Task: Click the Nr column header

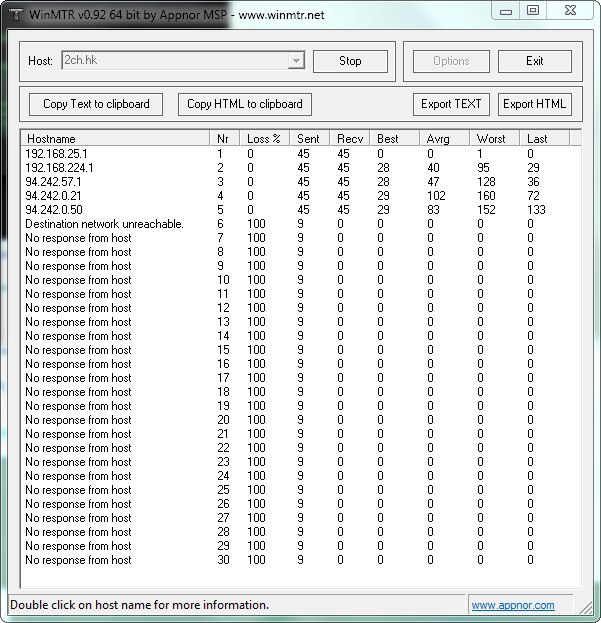Action: point(224,139)
